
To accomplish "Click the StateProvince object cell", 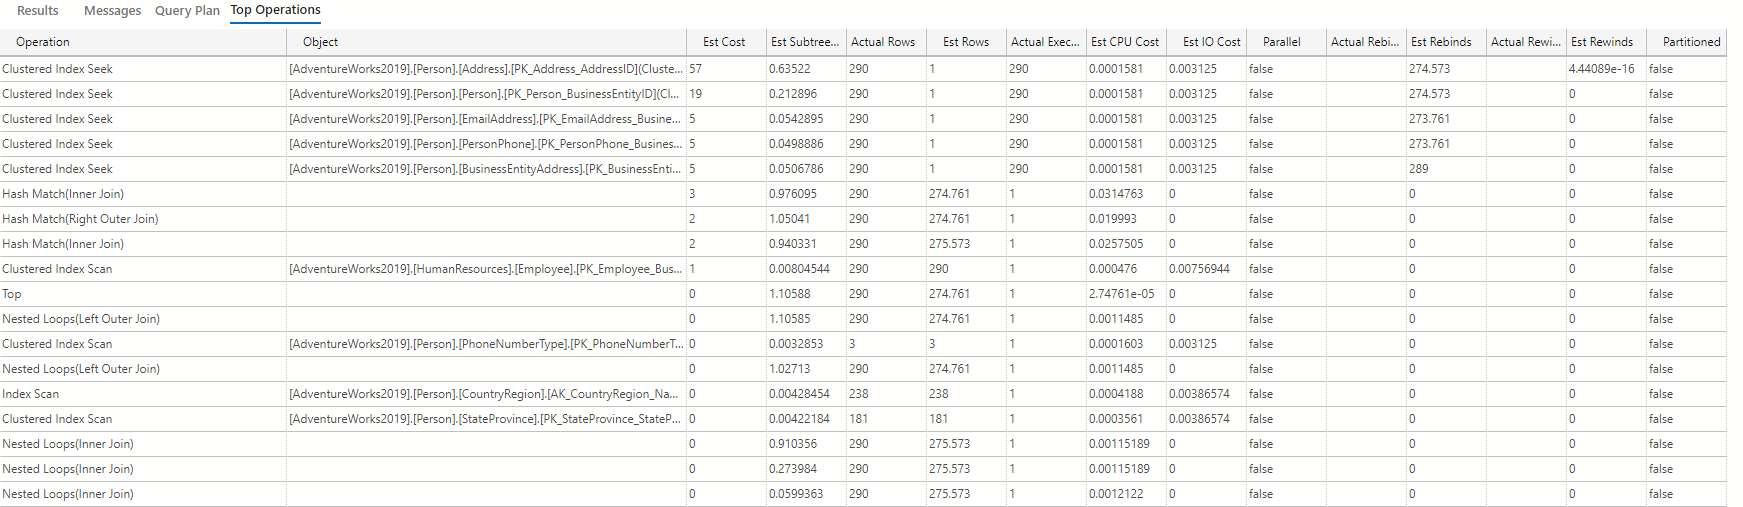I will tap(486, 419).
